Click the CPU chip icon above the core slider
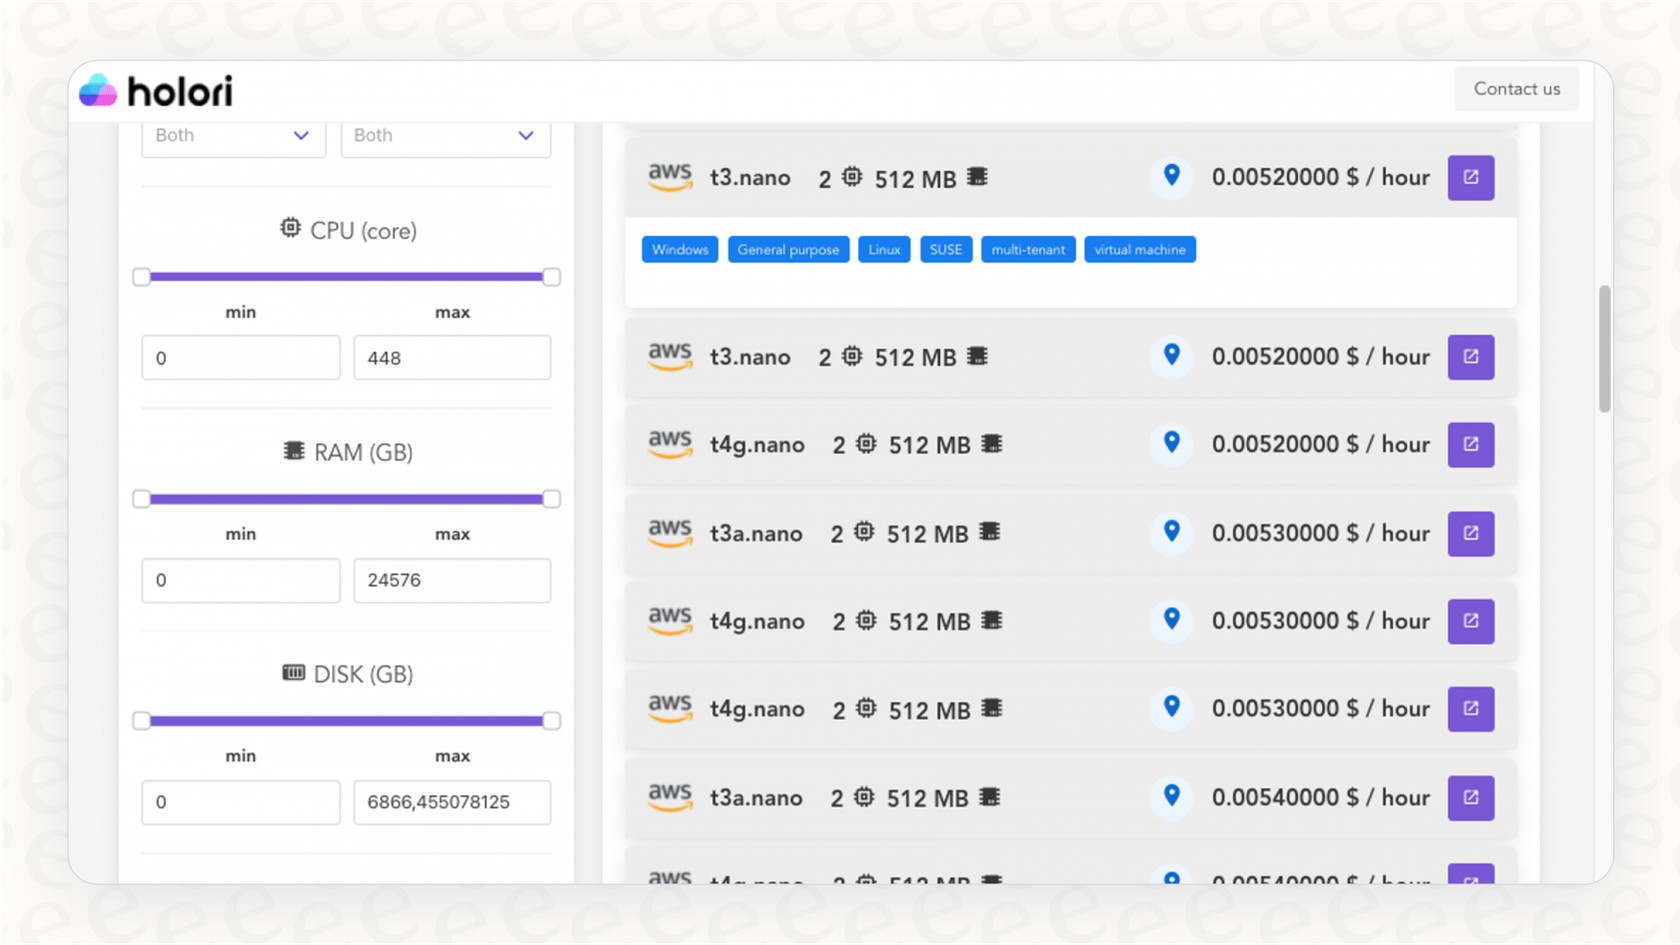Image resolution: width=1680 pixels, height=945 pixels. (290, 228)
